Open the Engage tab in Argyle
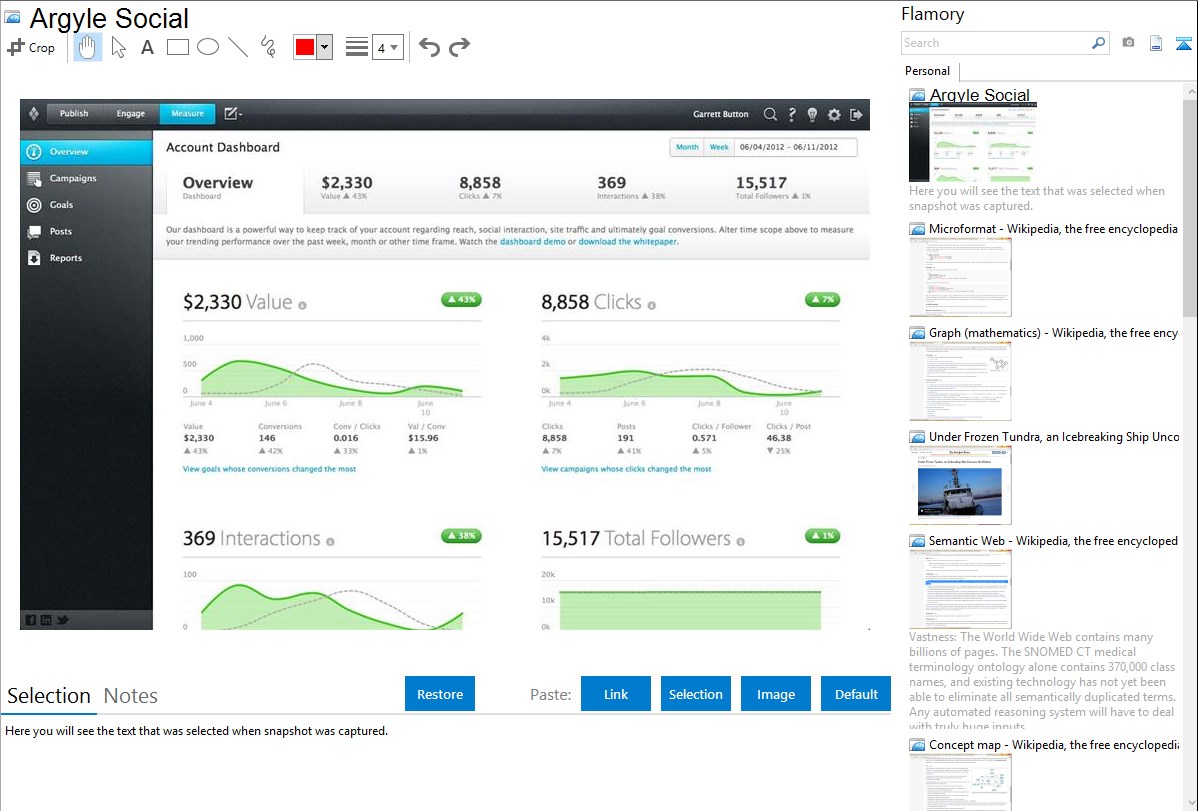Viewport: 1198px width, 811px height. coord(131,113)
